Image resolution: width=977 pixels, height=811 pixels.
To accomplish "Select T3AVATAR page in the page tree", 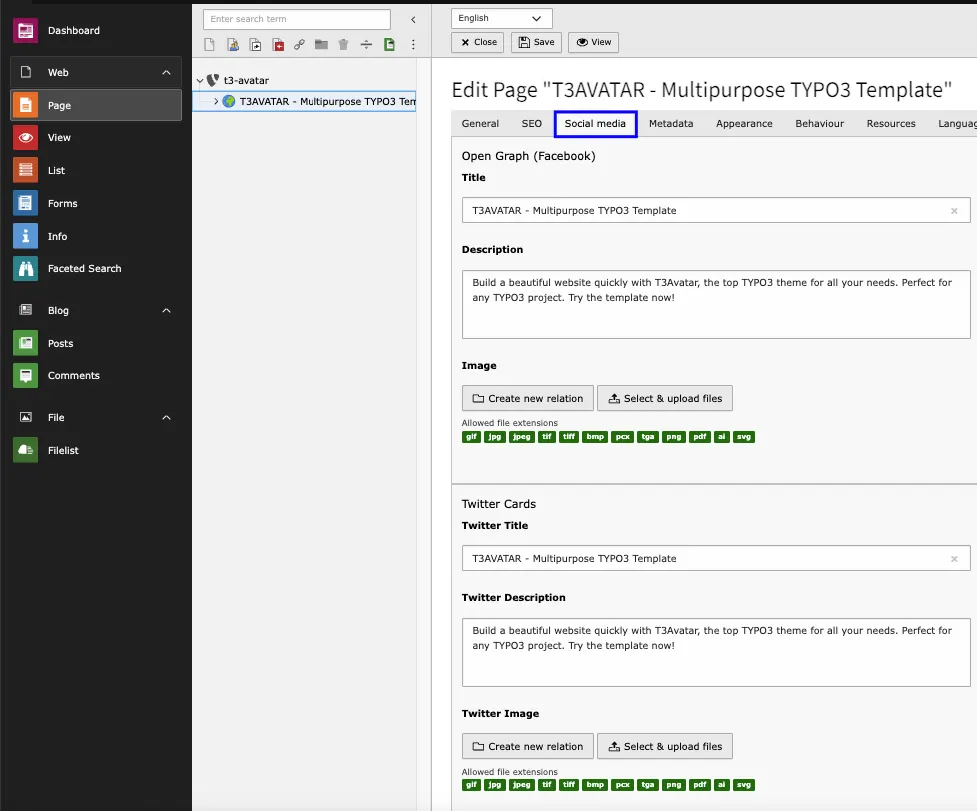I will click(x=328, y=101).
